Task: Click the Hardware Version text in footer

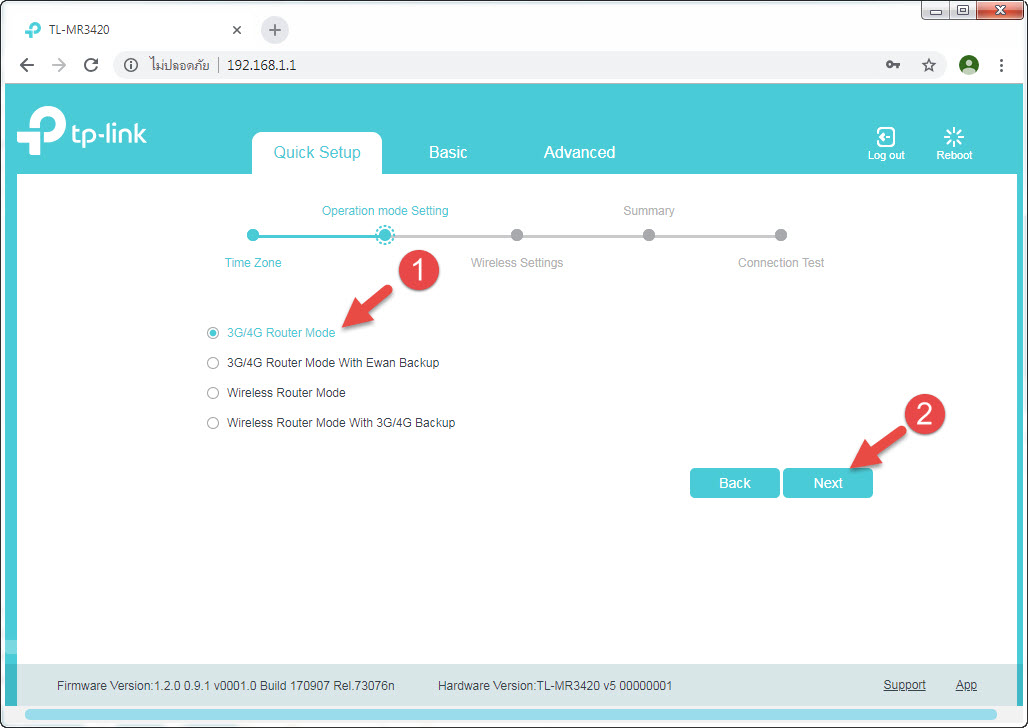Action: click(x=555, y=685)
